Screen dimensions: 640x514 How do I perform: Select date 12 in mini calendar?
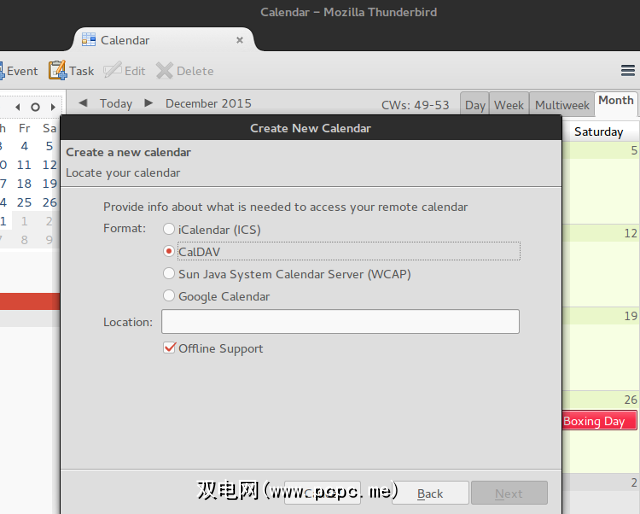coord(49,165)
